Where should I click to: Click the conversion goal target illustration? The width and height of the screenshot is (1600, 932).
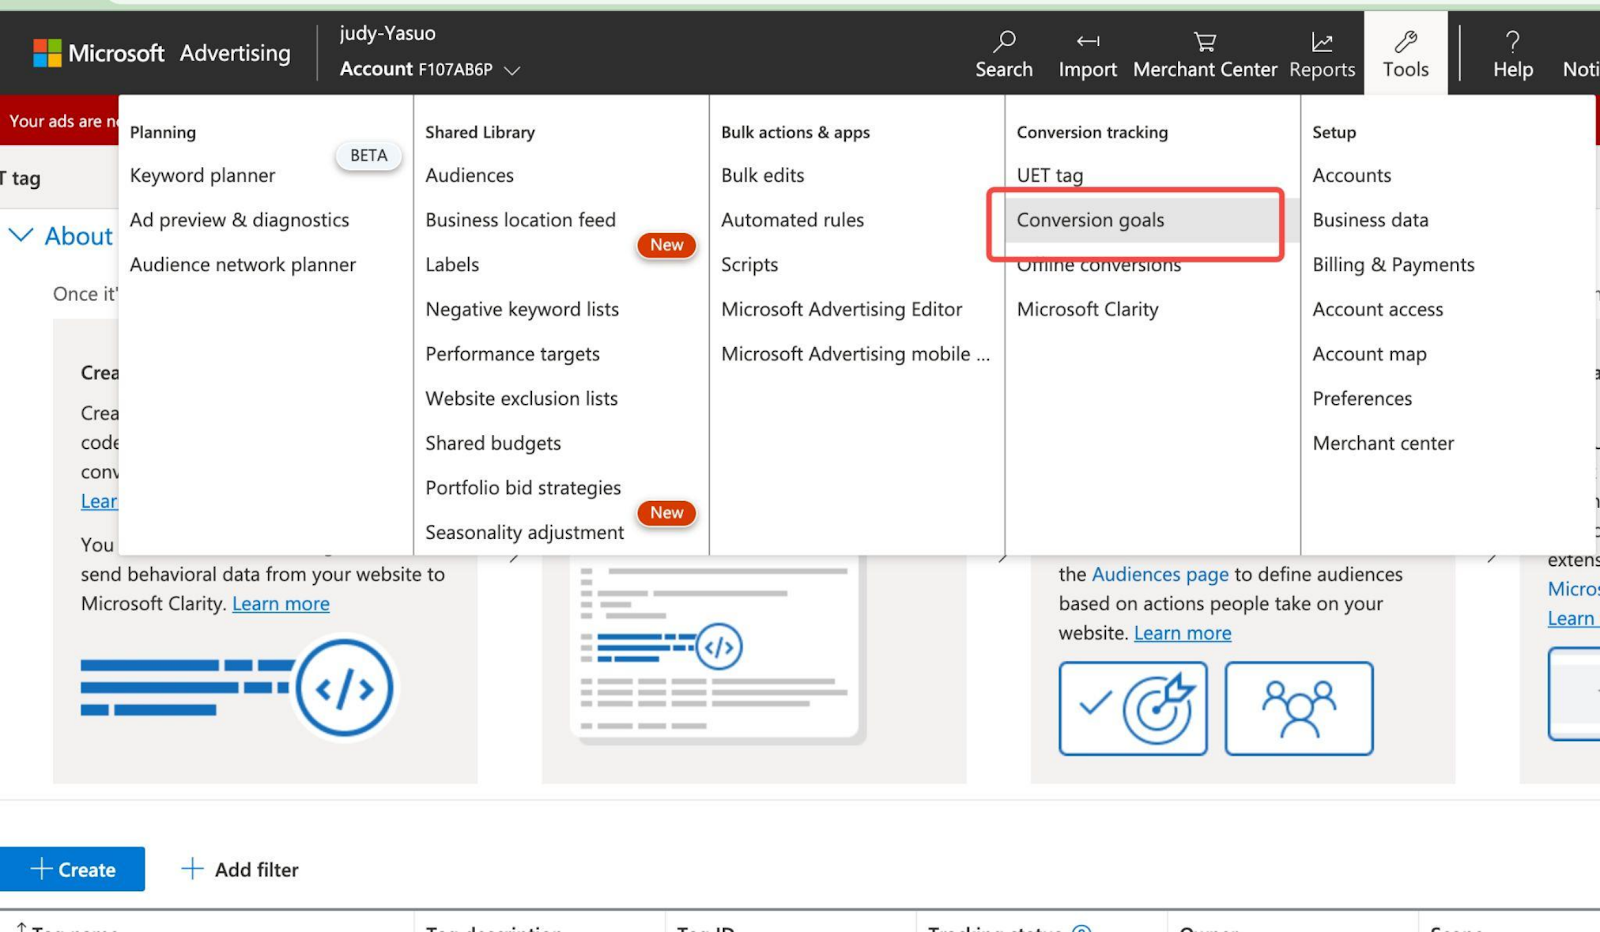coord(1133,708)
